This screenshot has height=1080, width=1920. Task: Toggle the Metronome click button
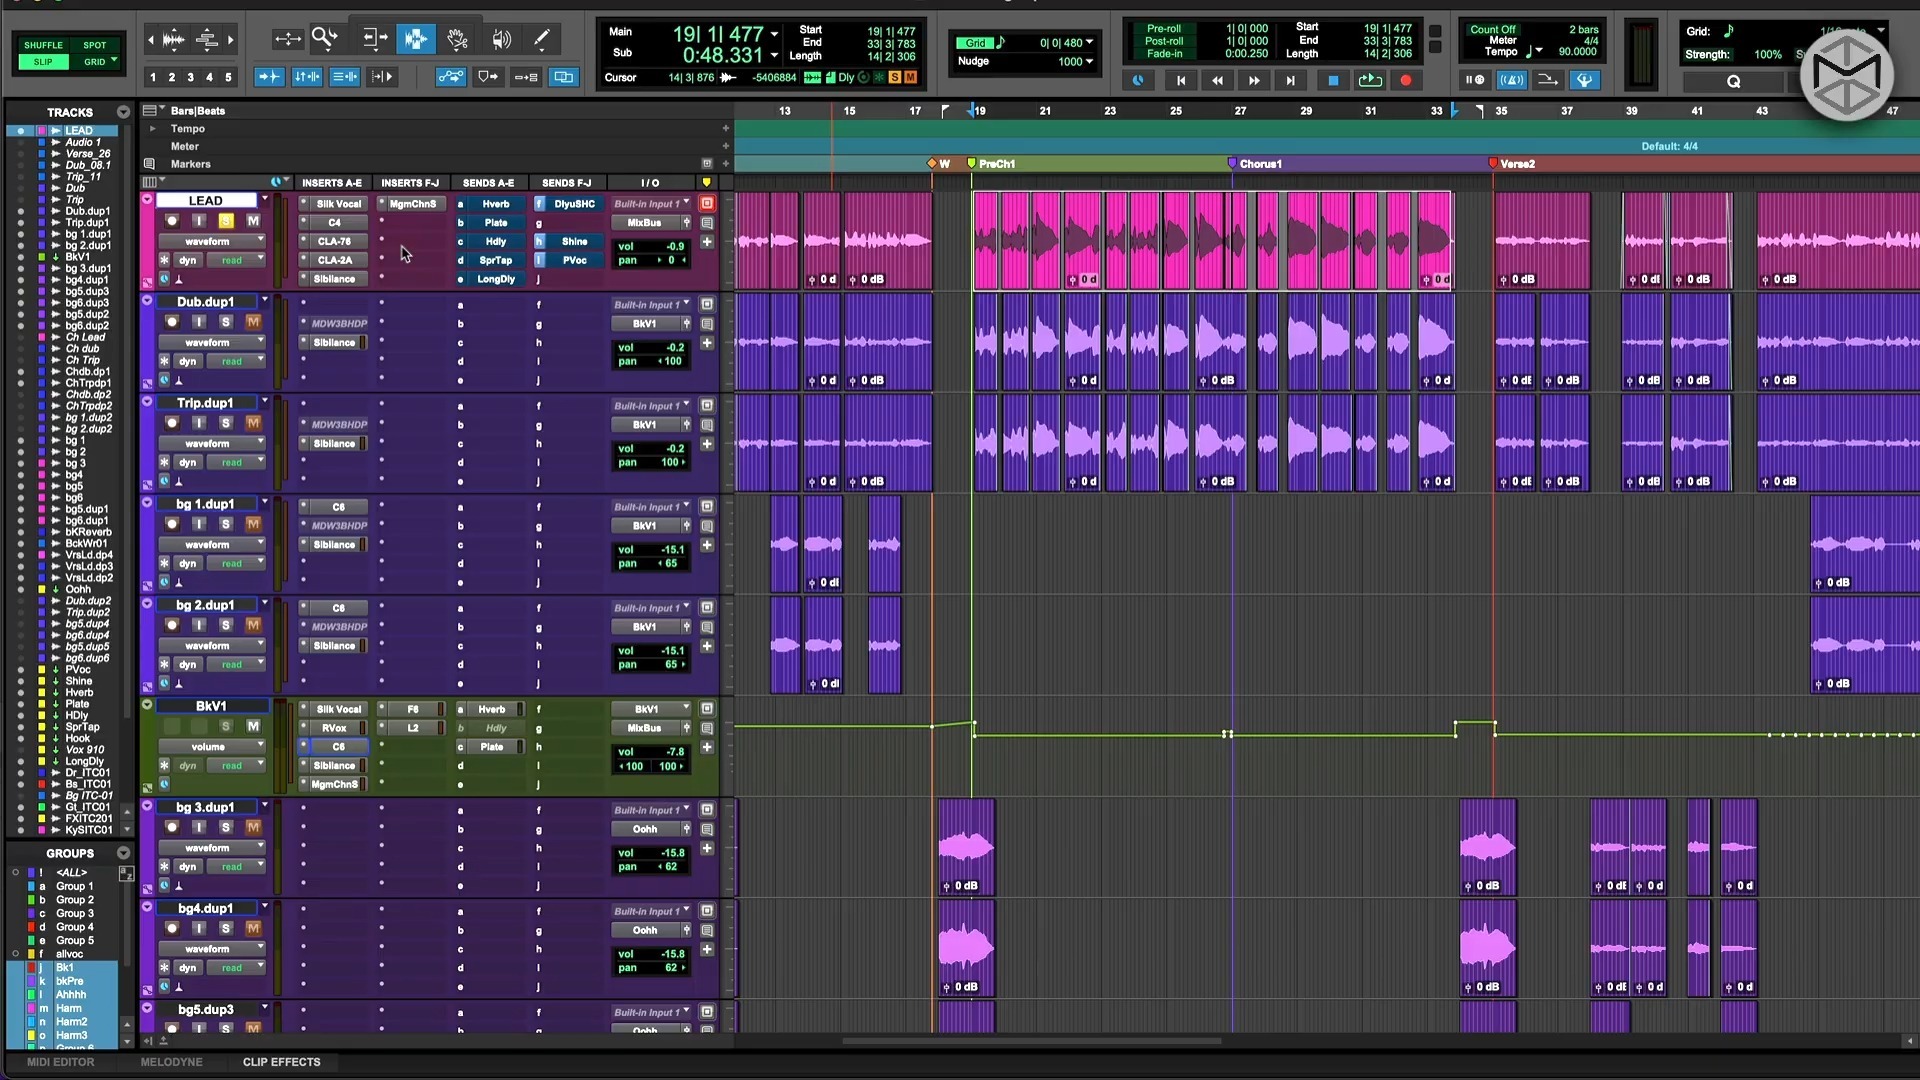(x=1511, y=80)
